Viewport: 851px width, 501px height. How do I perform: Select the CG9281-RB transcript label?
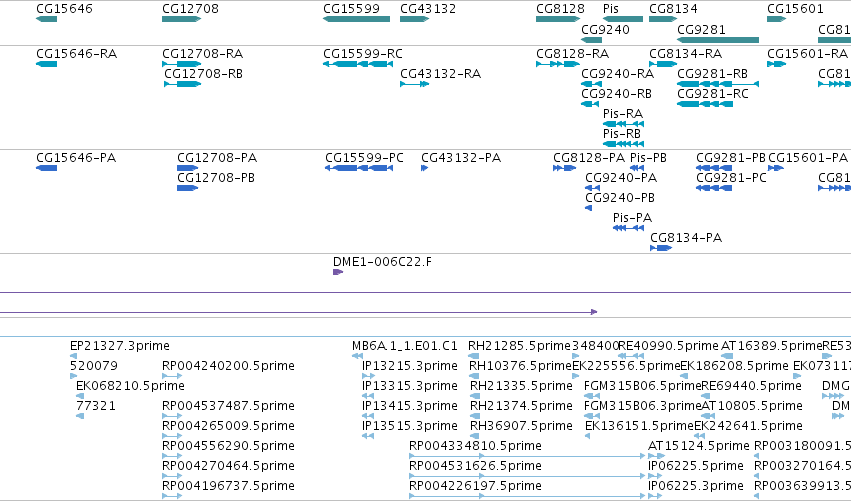coord(712,74)
